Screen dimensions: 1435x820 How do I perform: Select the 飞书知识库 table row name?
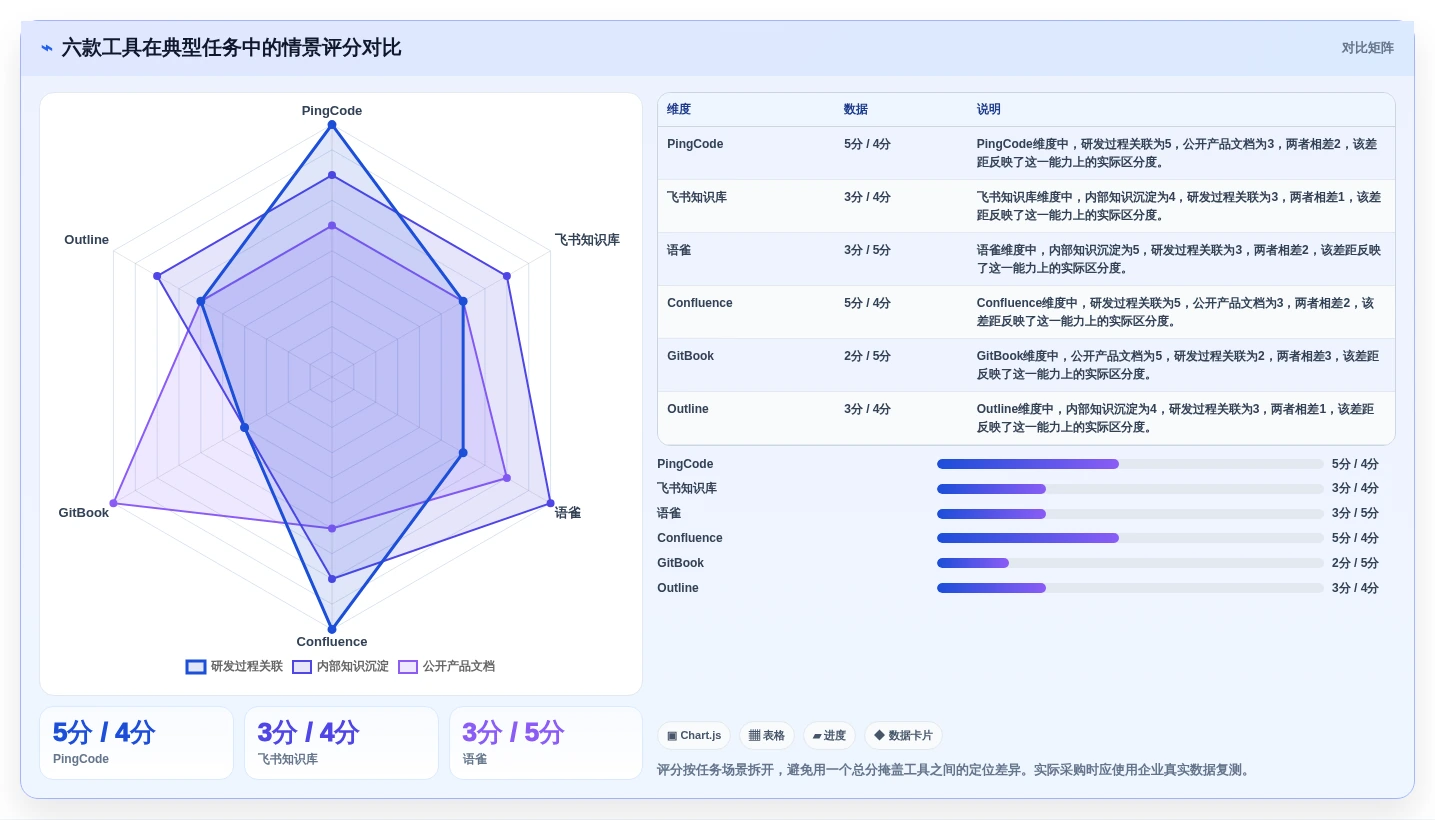697,198
